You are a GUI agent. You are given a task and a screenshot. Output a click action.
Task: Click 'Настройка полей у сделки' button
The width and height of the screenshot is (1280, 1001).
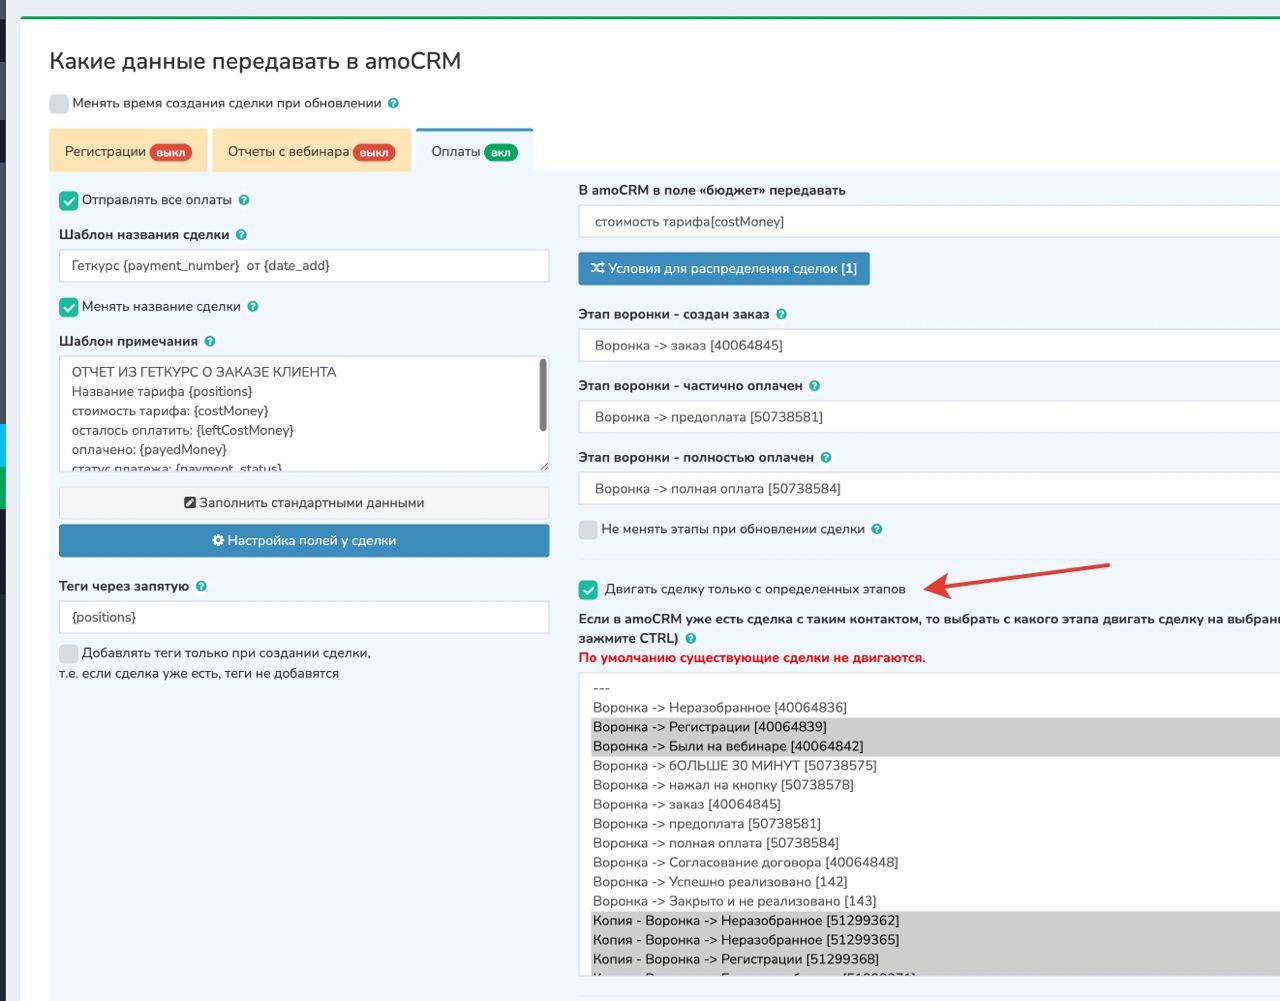pos(304,541)
